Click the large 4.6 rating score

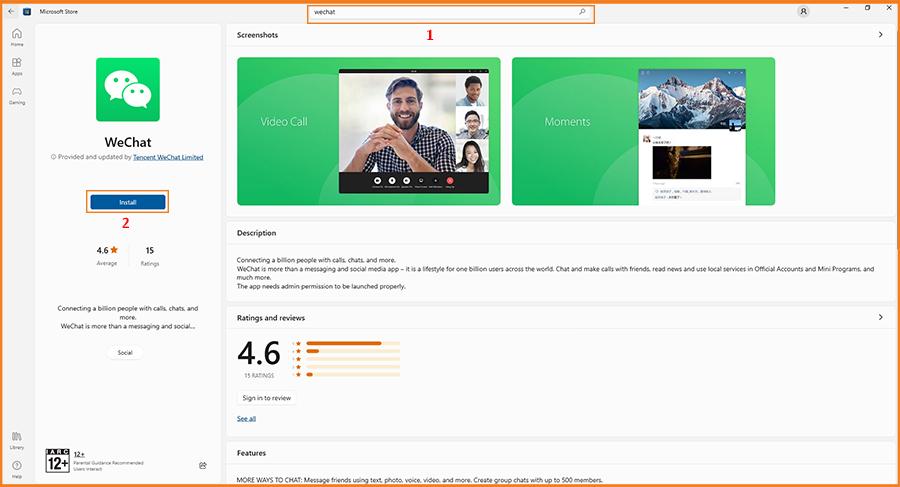coord(259,353)
